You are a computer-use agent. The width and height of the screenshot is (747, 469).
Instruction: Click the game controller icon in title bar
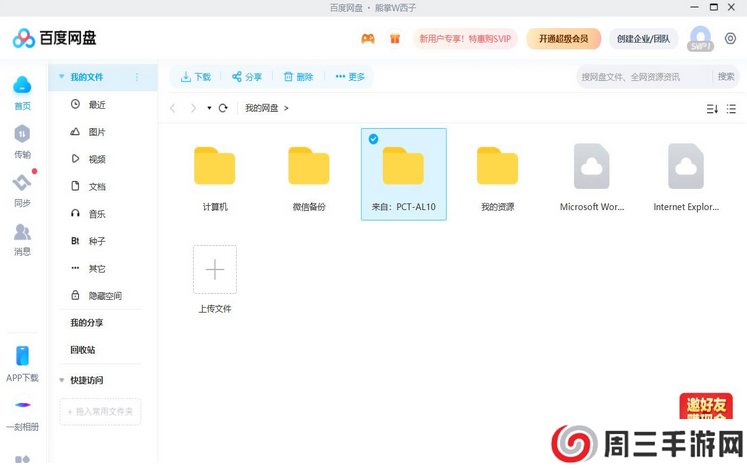click(368, 39)
